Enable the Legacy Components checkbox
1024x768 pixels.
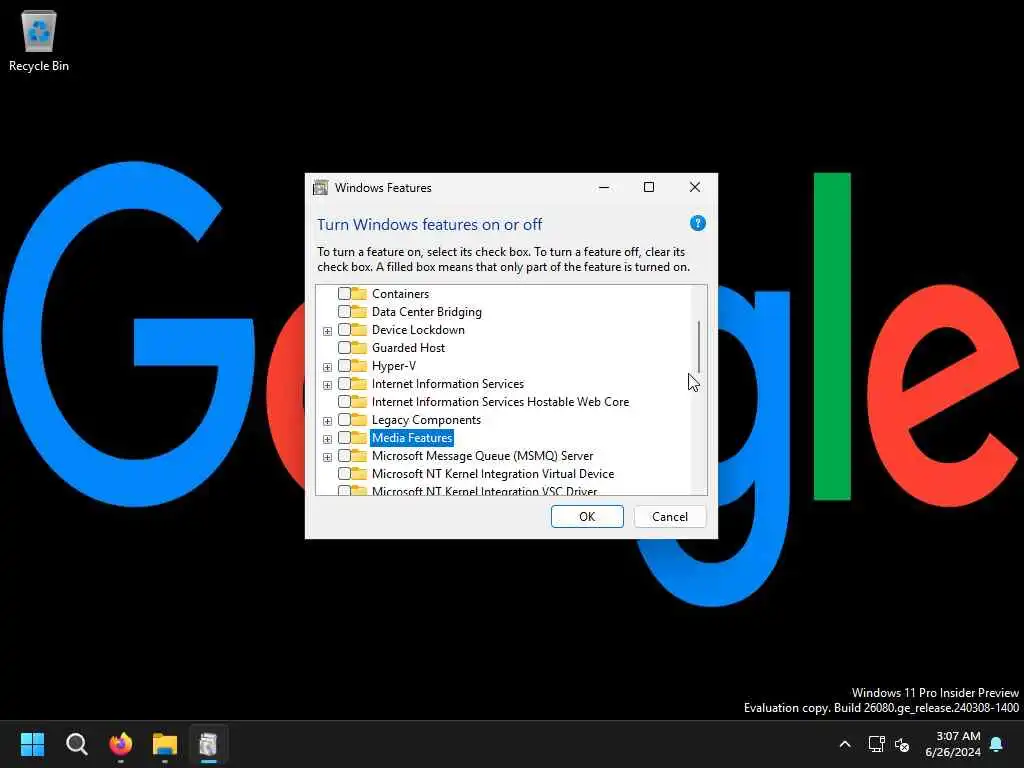[x=344, y=419]
